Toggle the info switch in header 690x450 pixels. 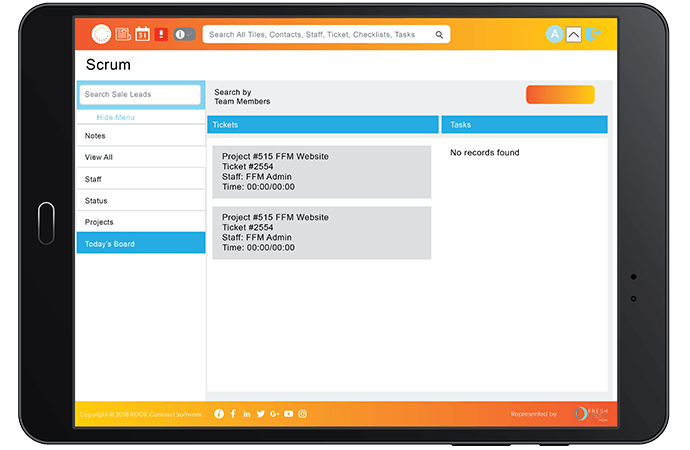185,34
